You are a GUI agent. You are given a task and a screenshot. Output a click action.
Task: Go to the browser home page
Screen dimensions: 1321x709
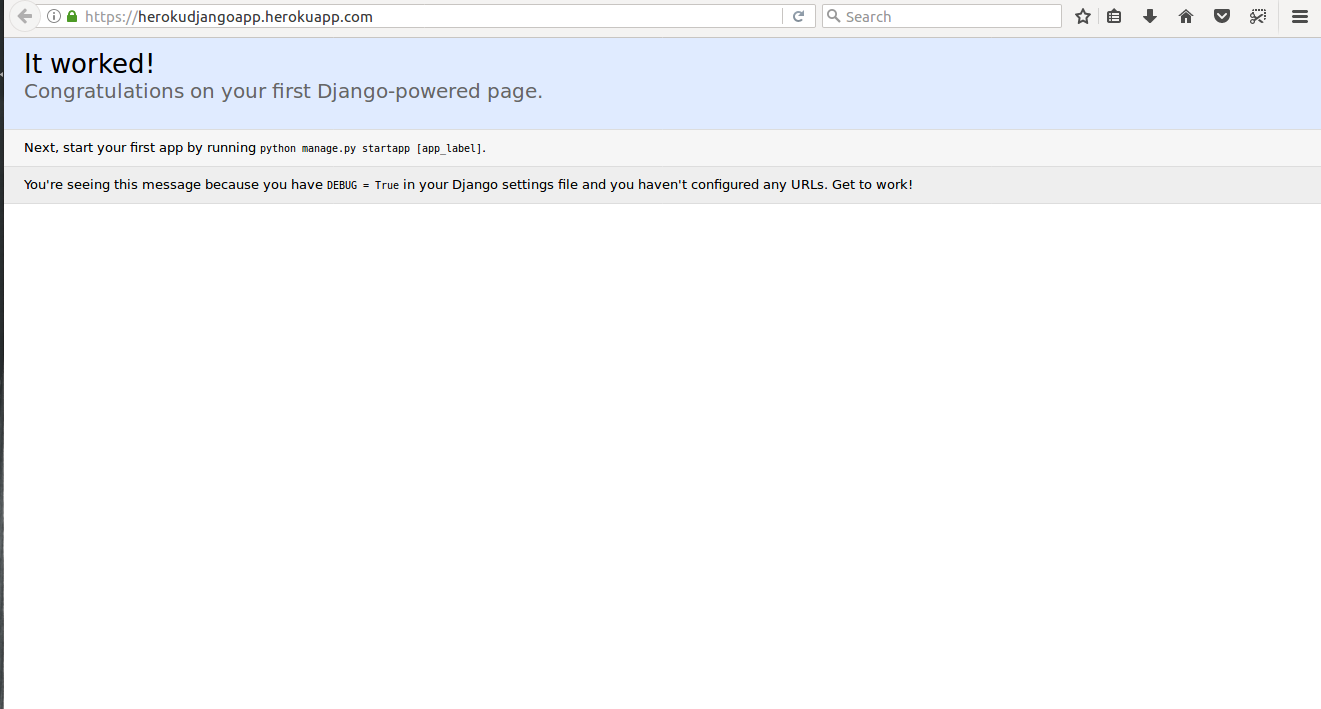(x=1185, y=16)
